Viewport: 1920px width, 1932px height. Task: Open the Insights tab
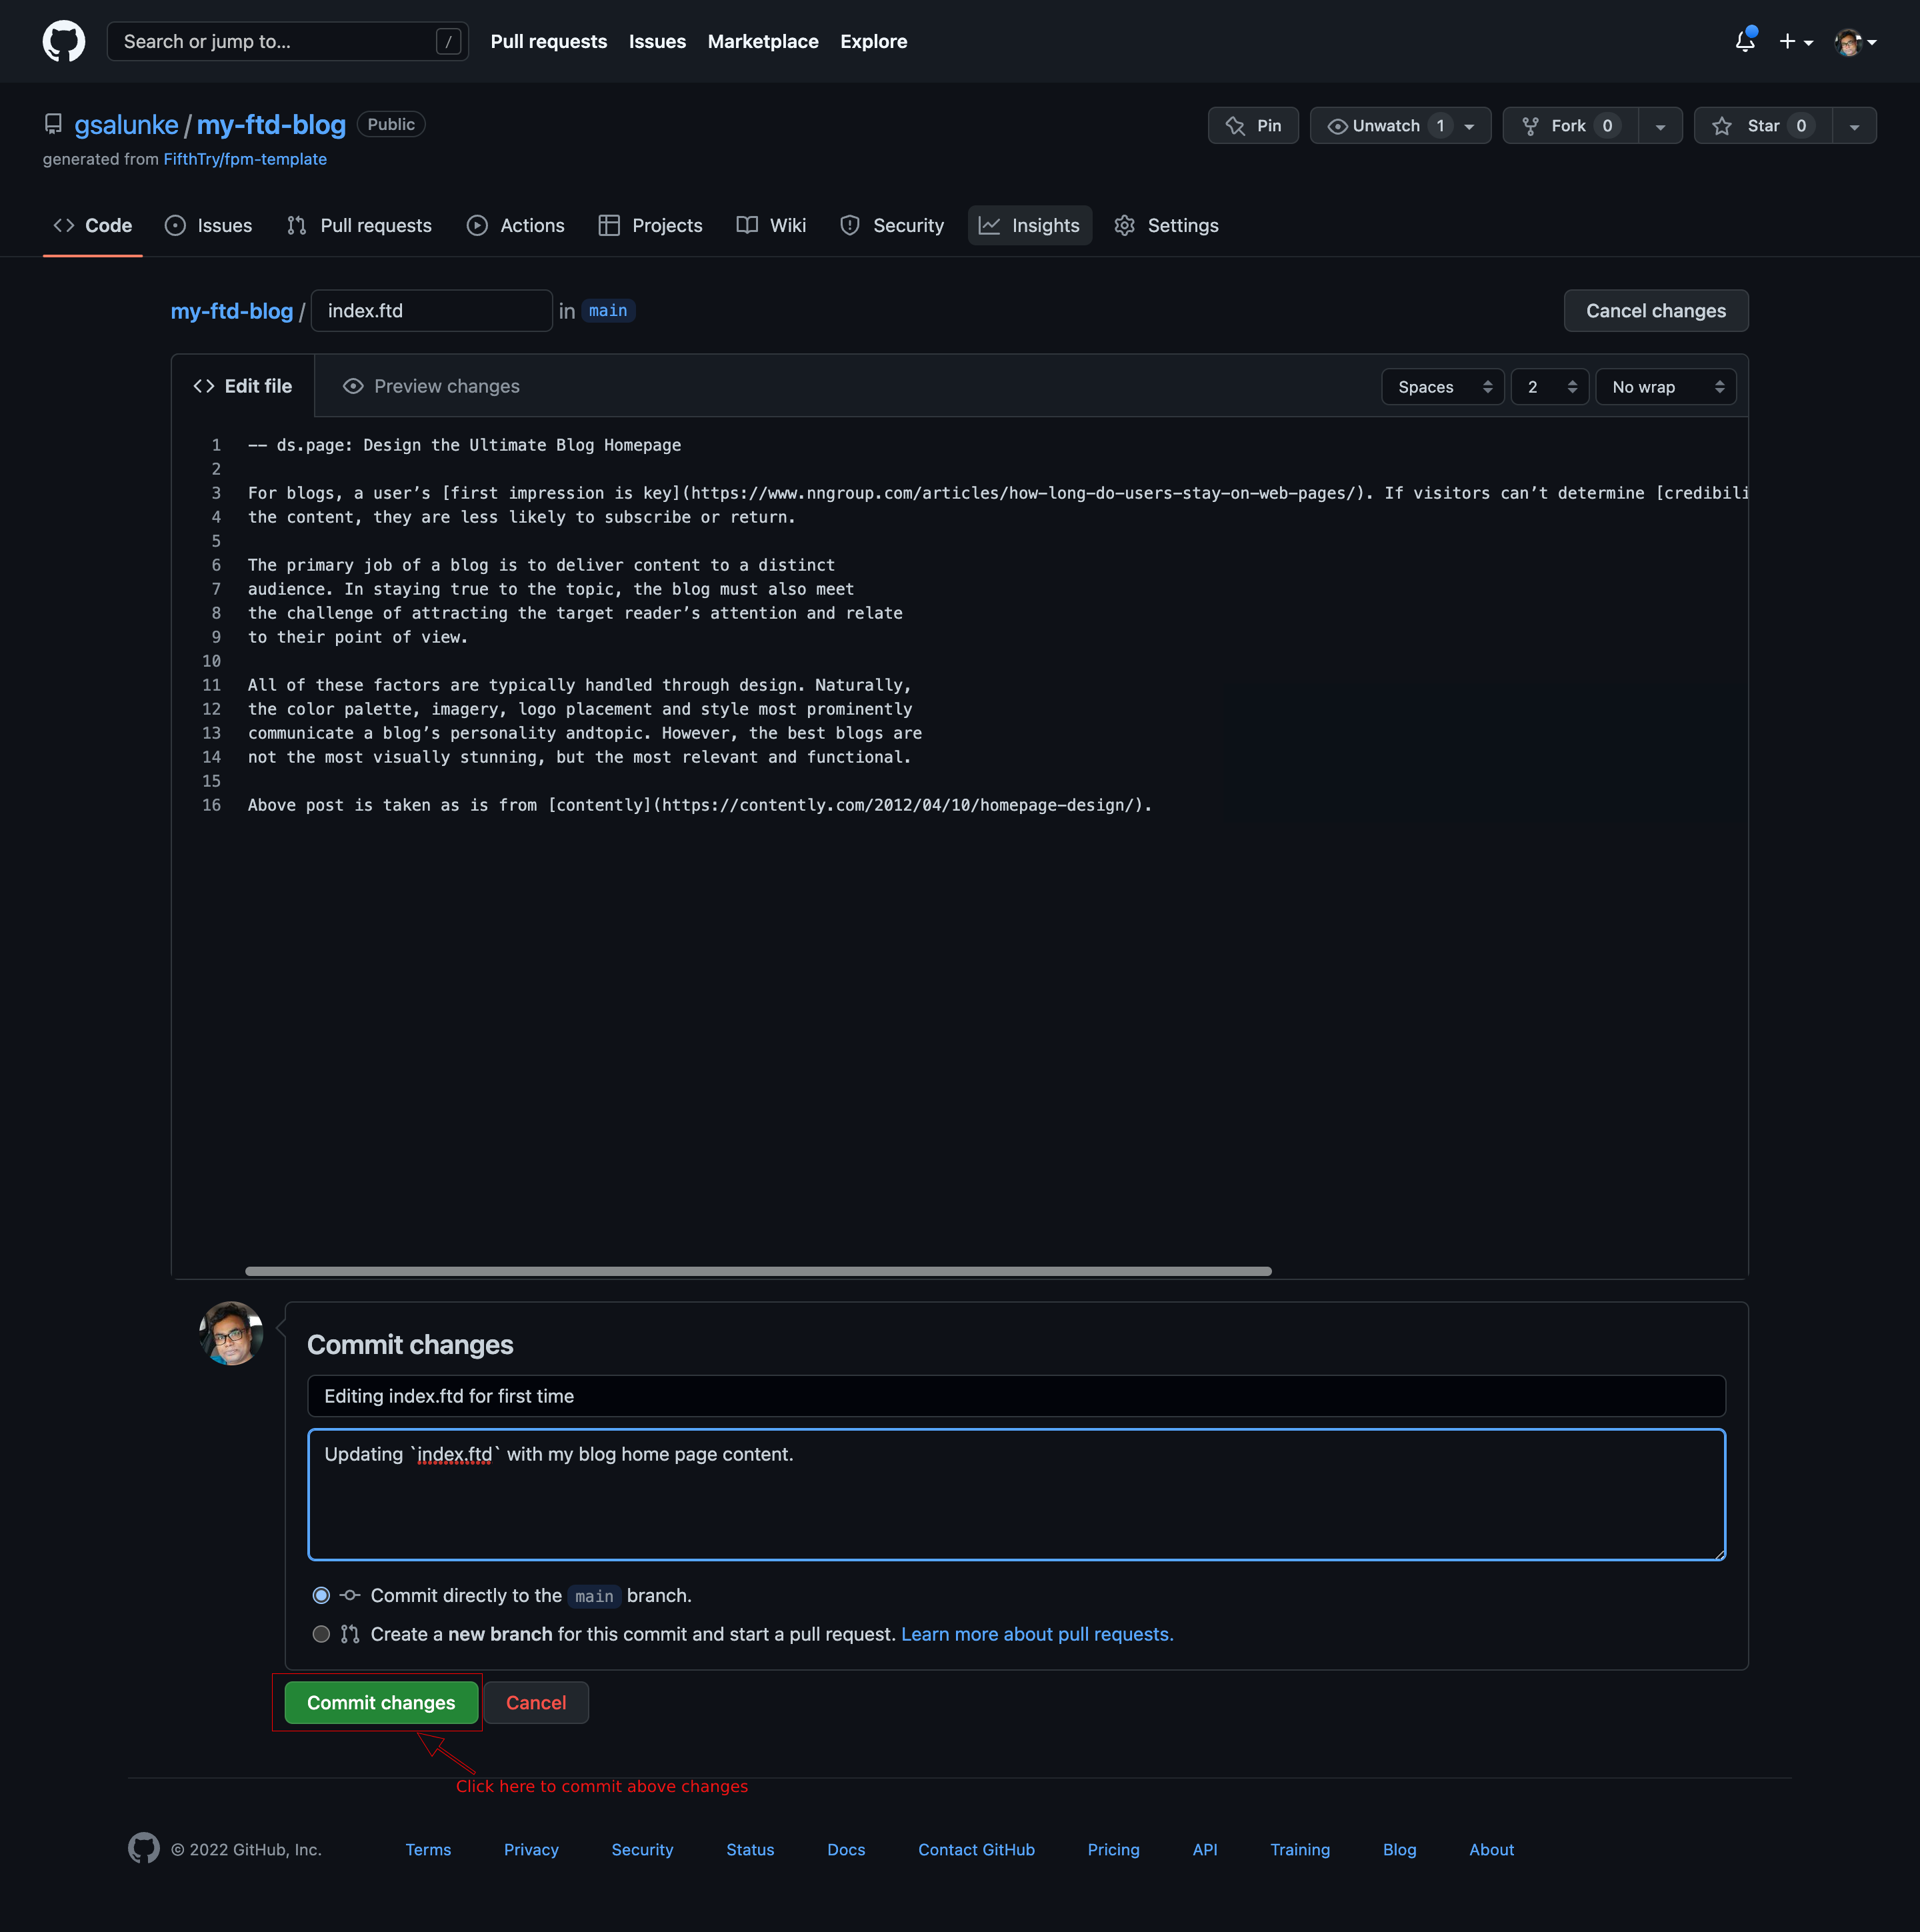point(1030,226)
